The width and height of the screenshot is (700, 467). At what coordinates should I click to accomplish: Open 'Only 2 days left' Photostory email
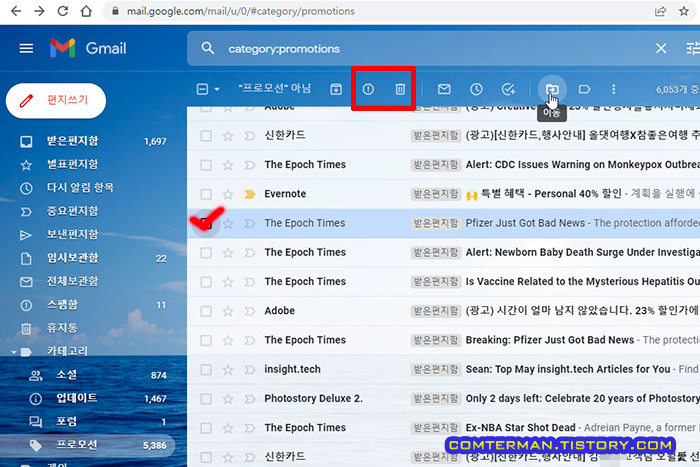[x=583, y=399]
